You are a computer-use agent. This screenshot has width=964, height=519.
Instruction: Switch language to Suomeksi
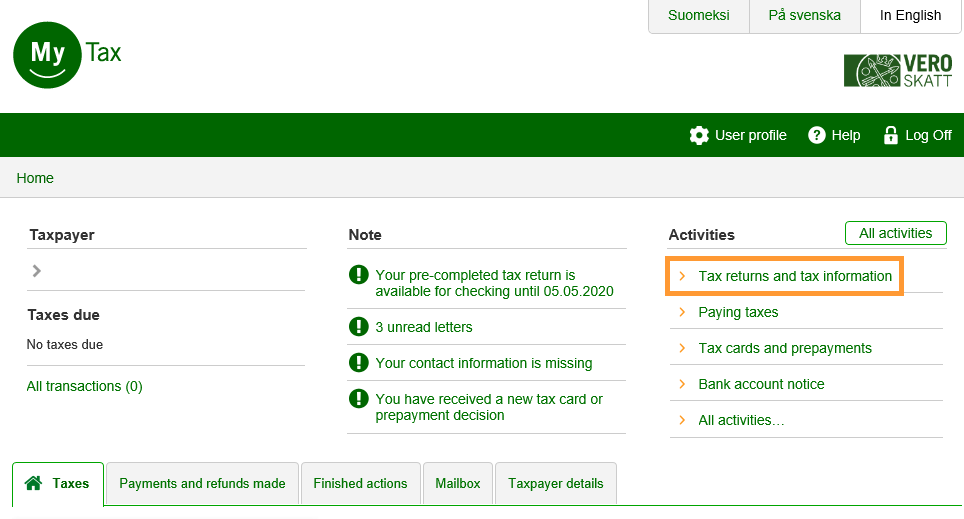point(698,15)
